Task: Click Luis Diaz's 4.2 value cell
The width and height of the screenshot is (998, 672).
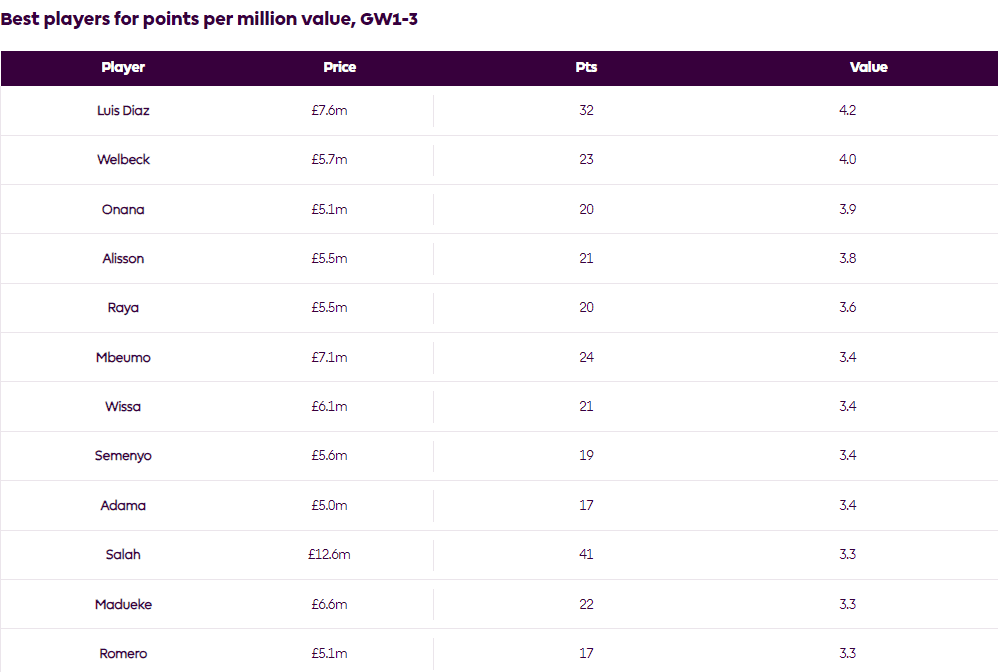Action: [847, 111]
